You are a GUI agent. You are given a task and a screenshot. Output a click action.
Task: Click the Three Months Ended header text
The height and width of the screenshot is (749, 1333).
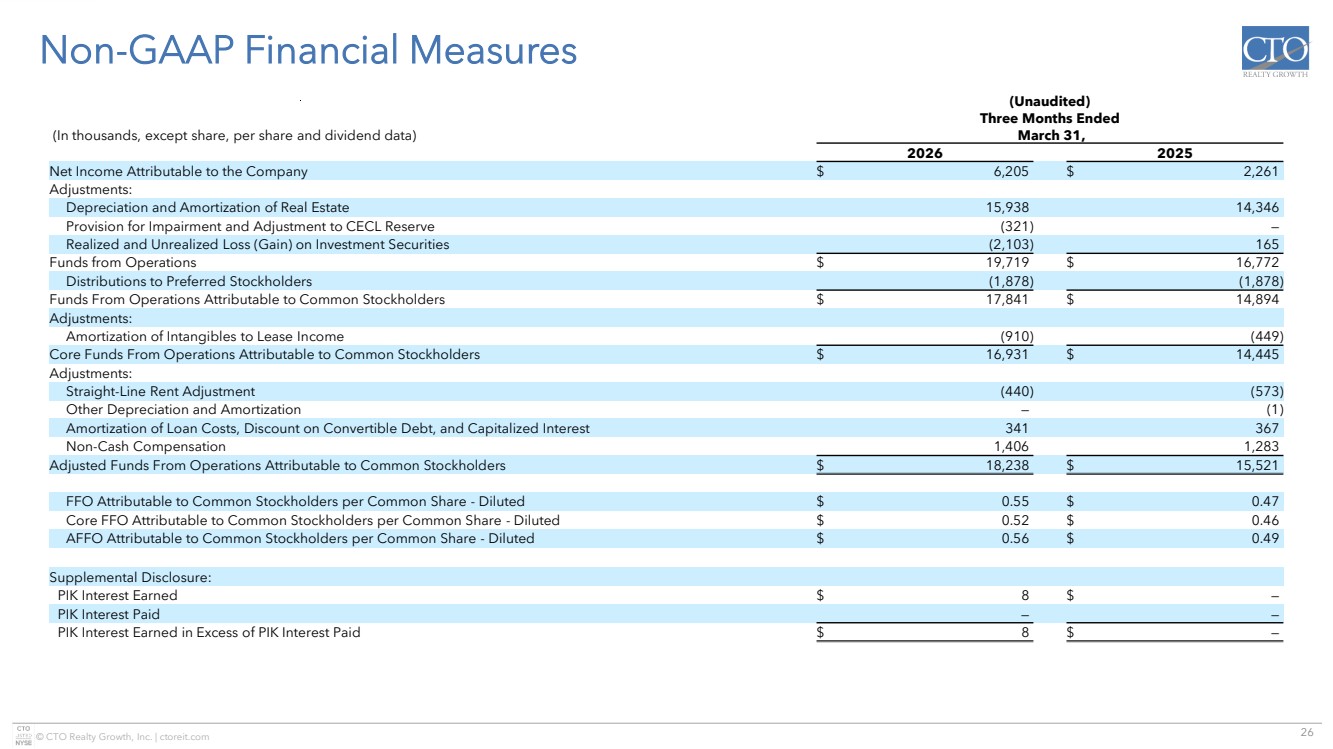[x=1049, y=118]
